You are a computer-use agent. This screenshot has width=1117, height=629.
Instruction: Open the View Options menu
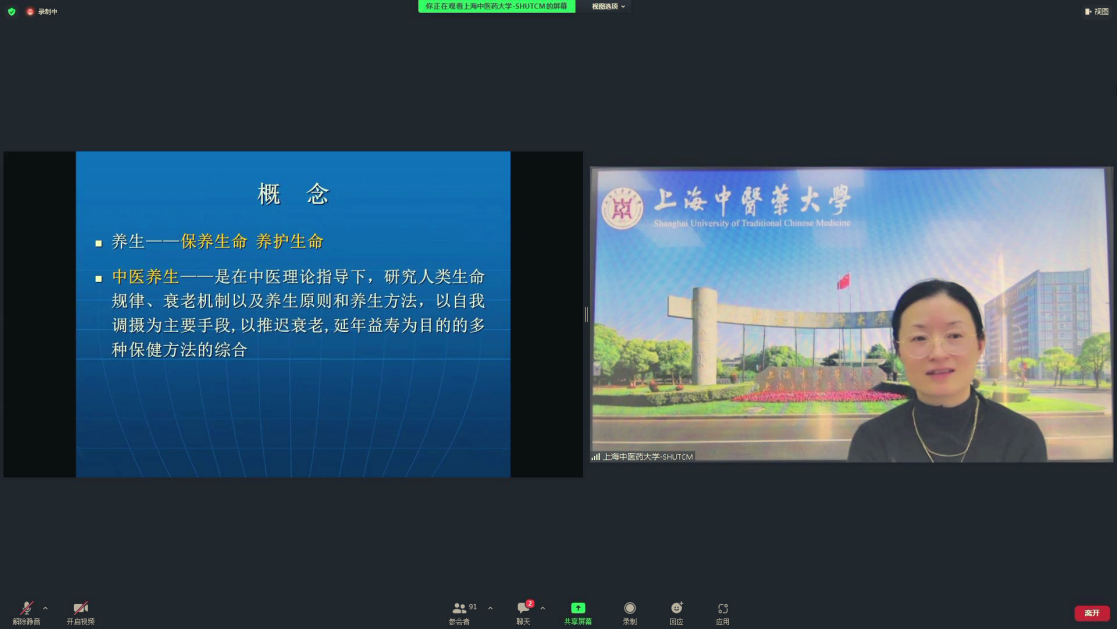pos(608,6)
